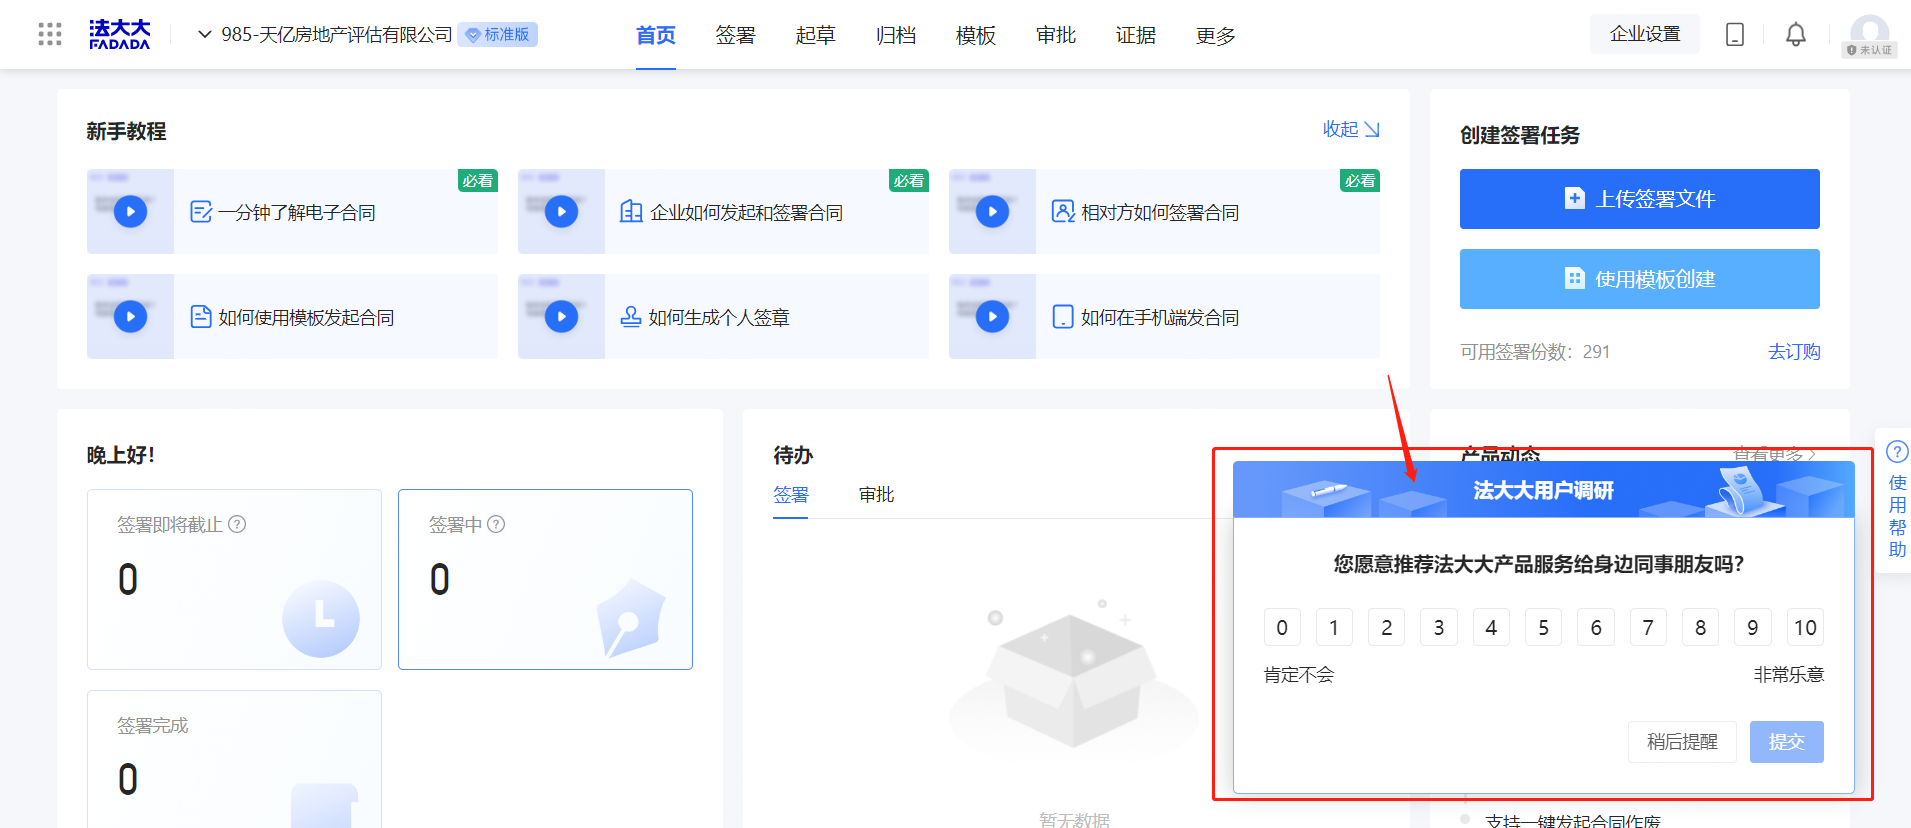Image resolution: width=1911 pixels, height=828 pixels.
Task: Play the 如何生成个人签章 video
Action: coord(561,316)
